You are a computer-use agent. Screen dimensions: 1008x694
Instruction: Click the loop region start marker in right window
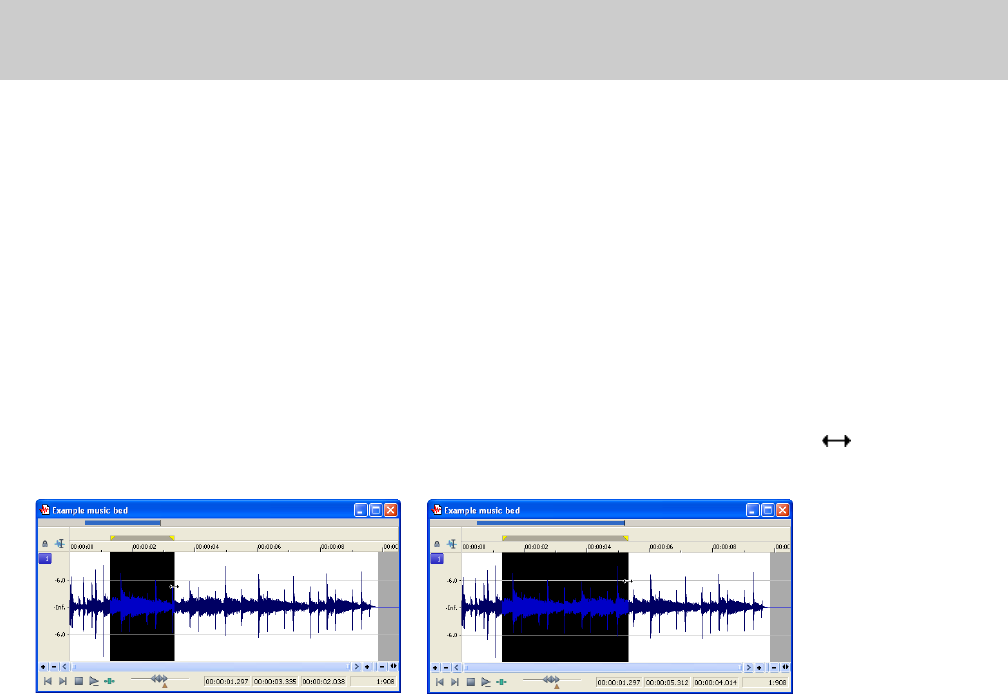pos(505,538)
